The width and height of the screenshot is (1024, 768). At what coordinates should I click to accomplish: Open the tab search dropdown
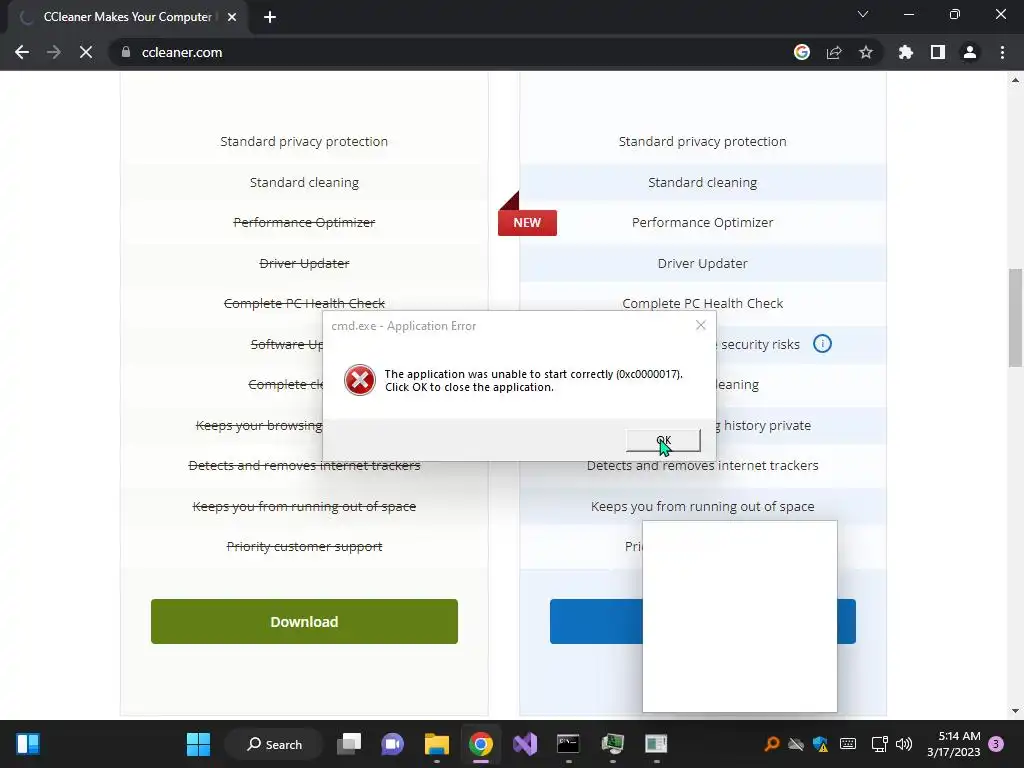[x=863, y=14]
